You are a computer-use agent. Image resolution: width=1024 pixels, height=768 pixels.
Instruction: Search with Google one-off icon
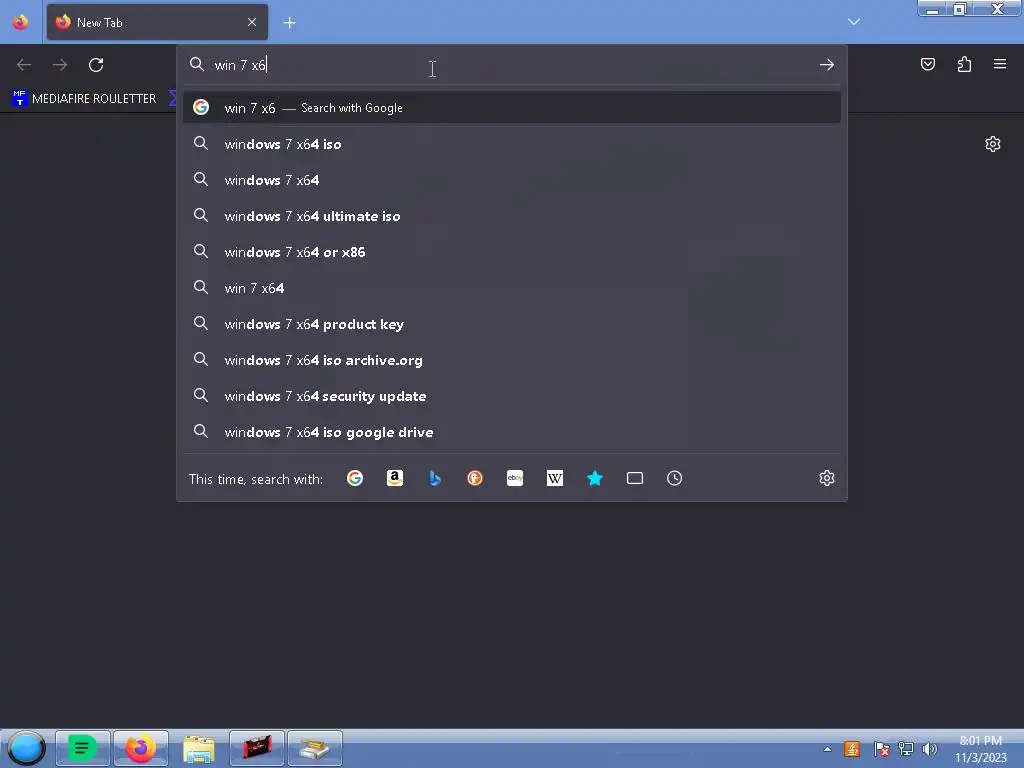pos(355,478)
